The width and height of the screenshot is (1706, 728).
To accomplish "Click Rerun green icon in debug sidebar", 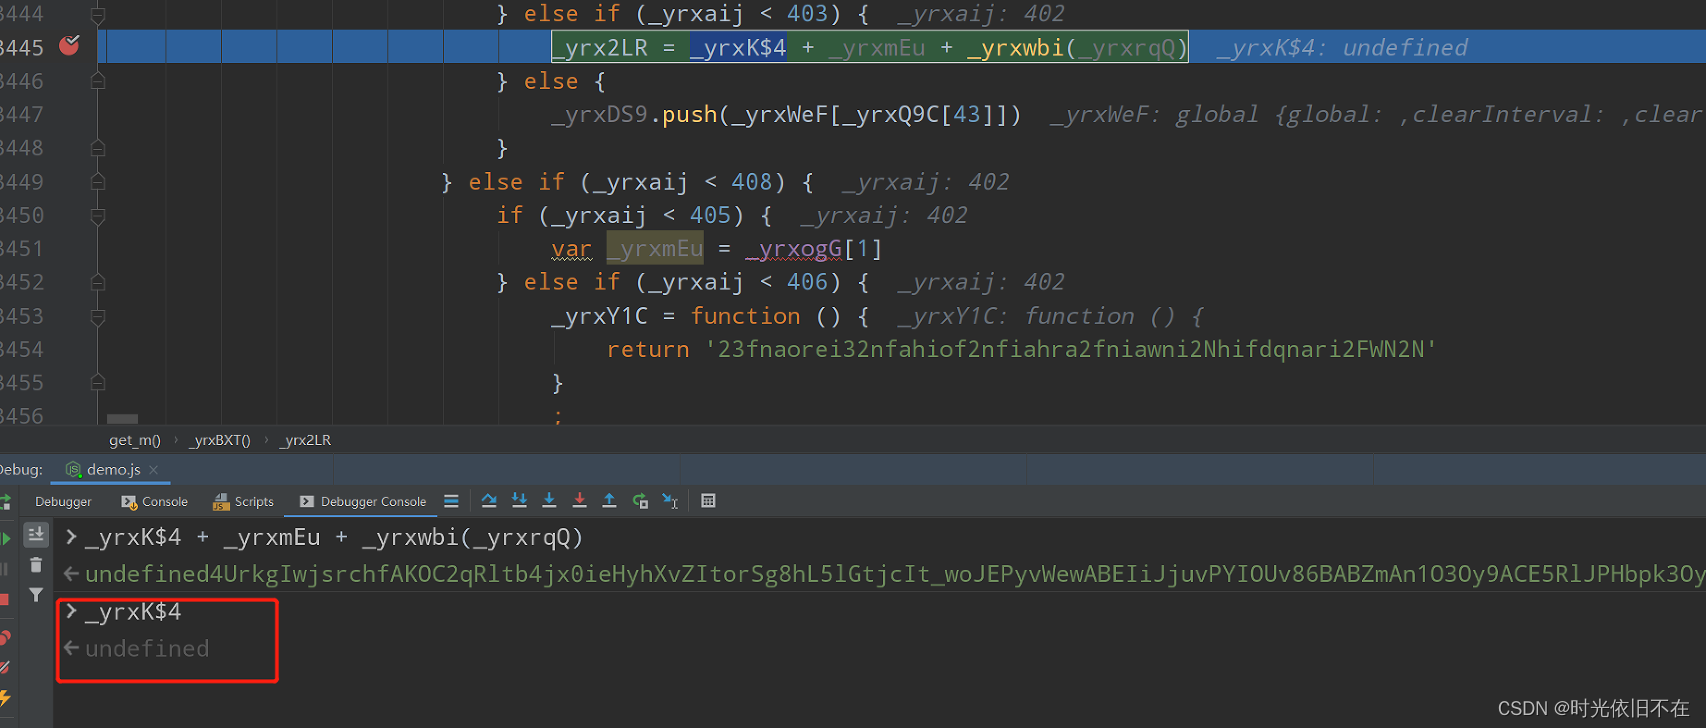I will (5, 502).
